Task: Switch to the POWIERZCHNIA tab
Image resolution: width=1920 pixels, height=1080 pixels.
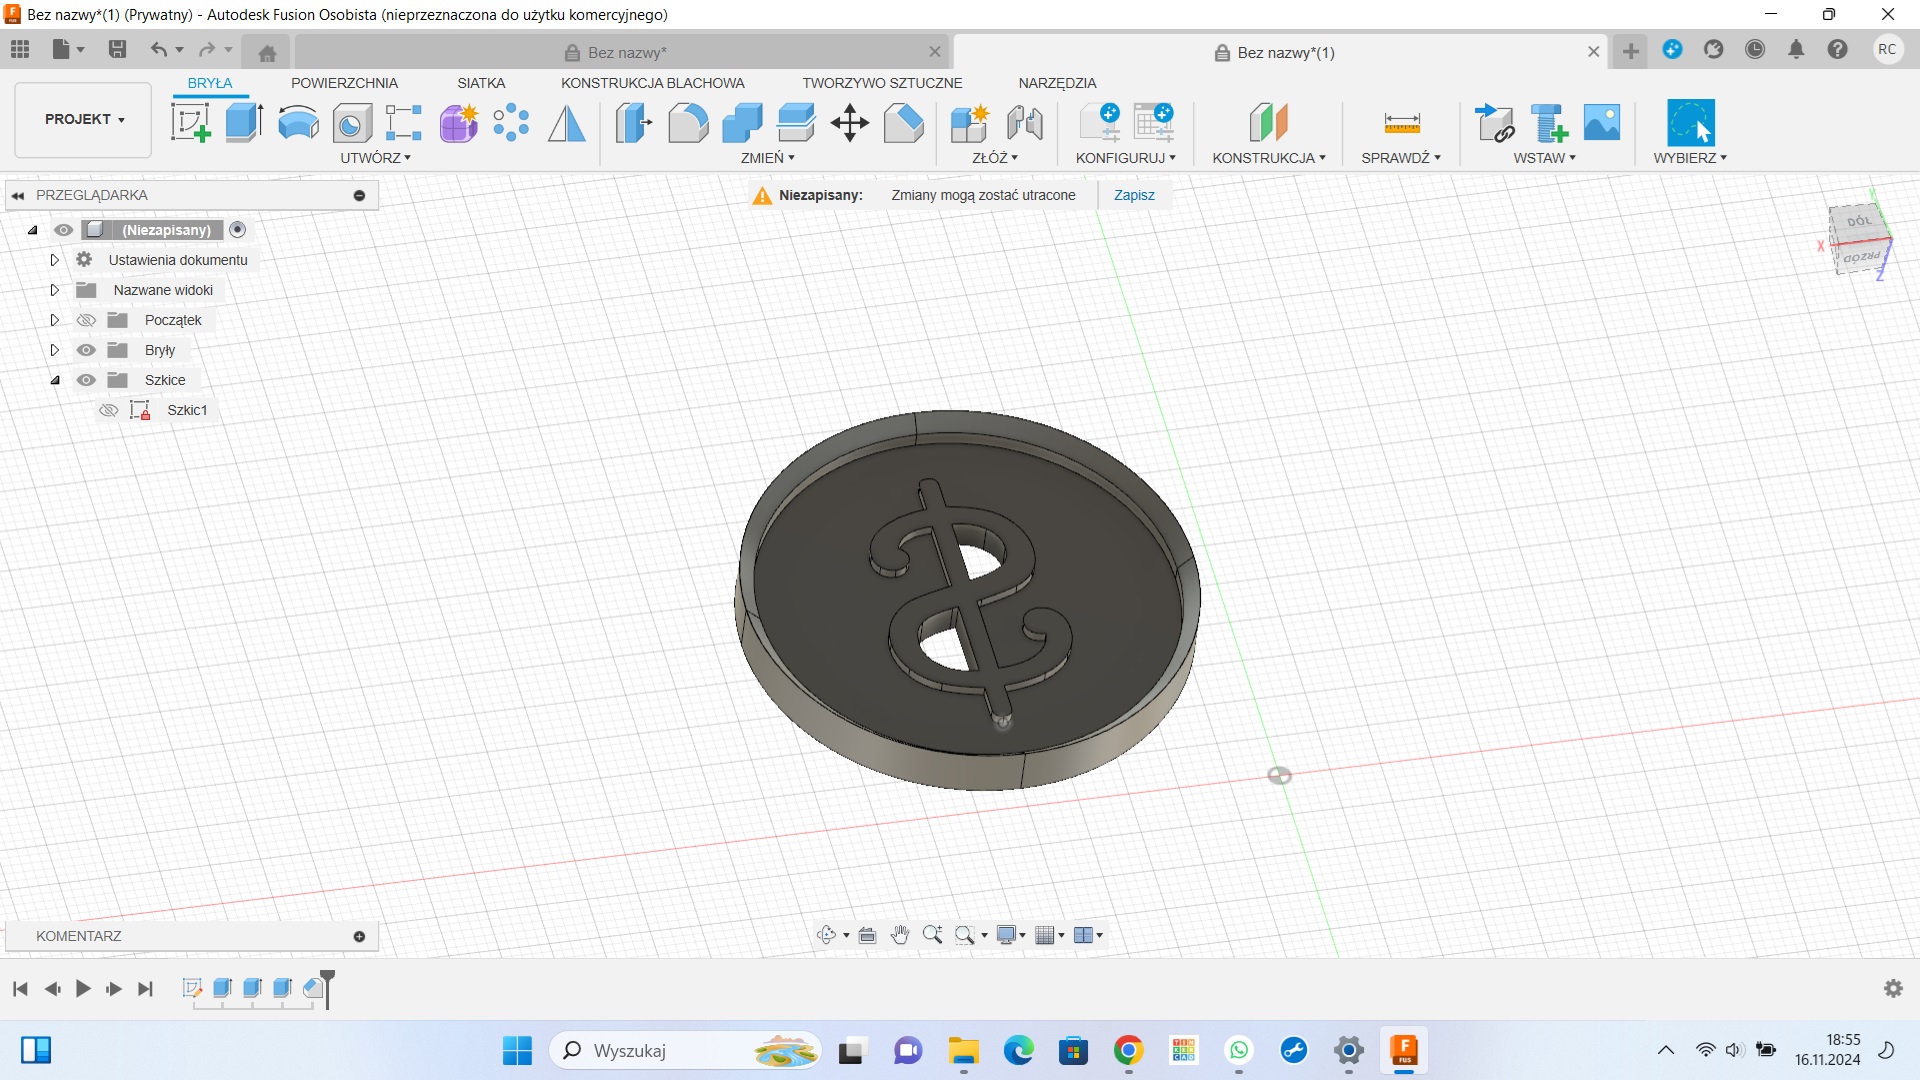Action: pos(344,83)
